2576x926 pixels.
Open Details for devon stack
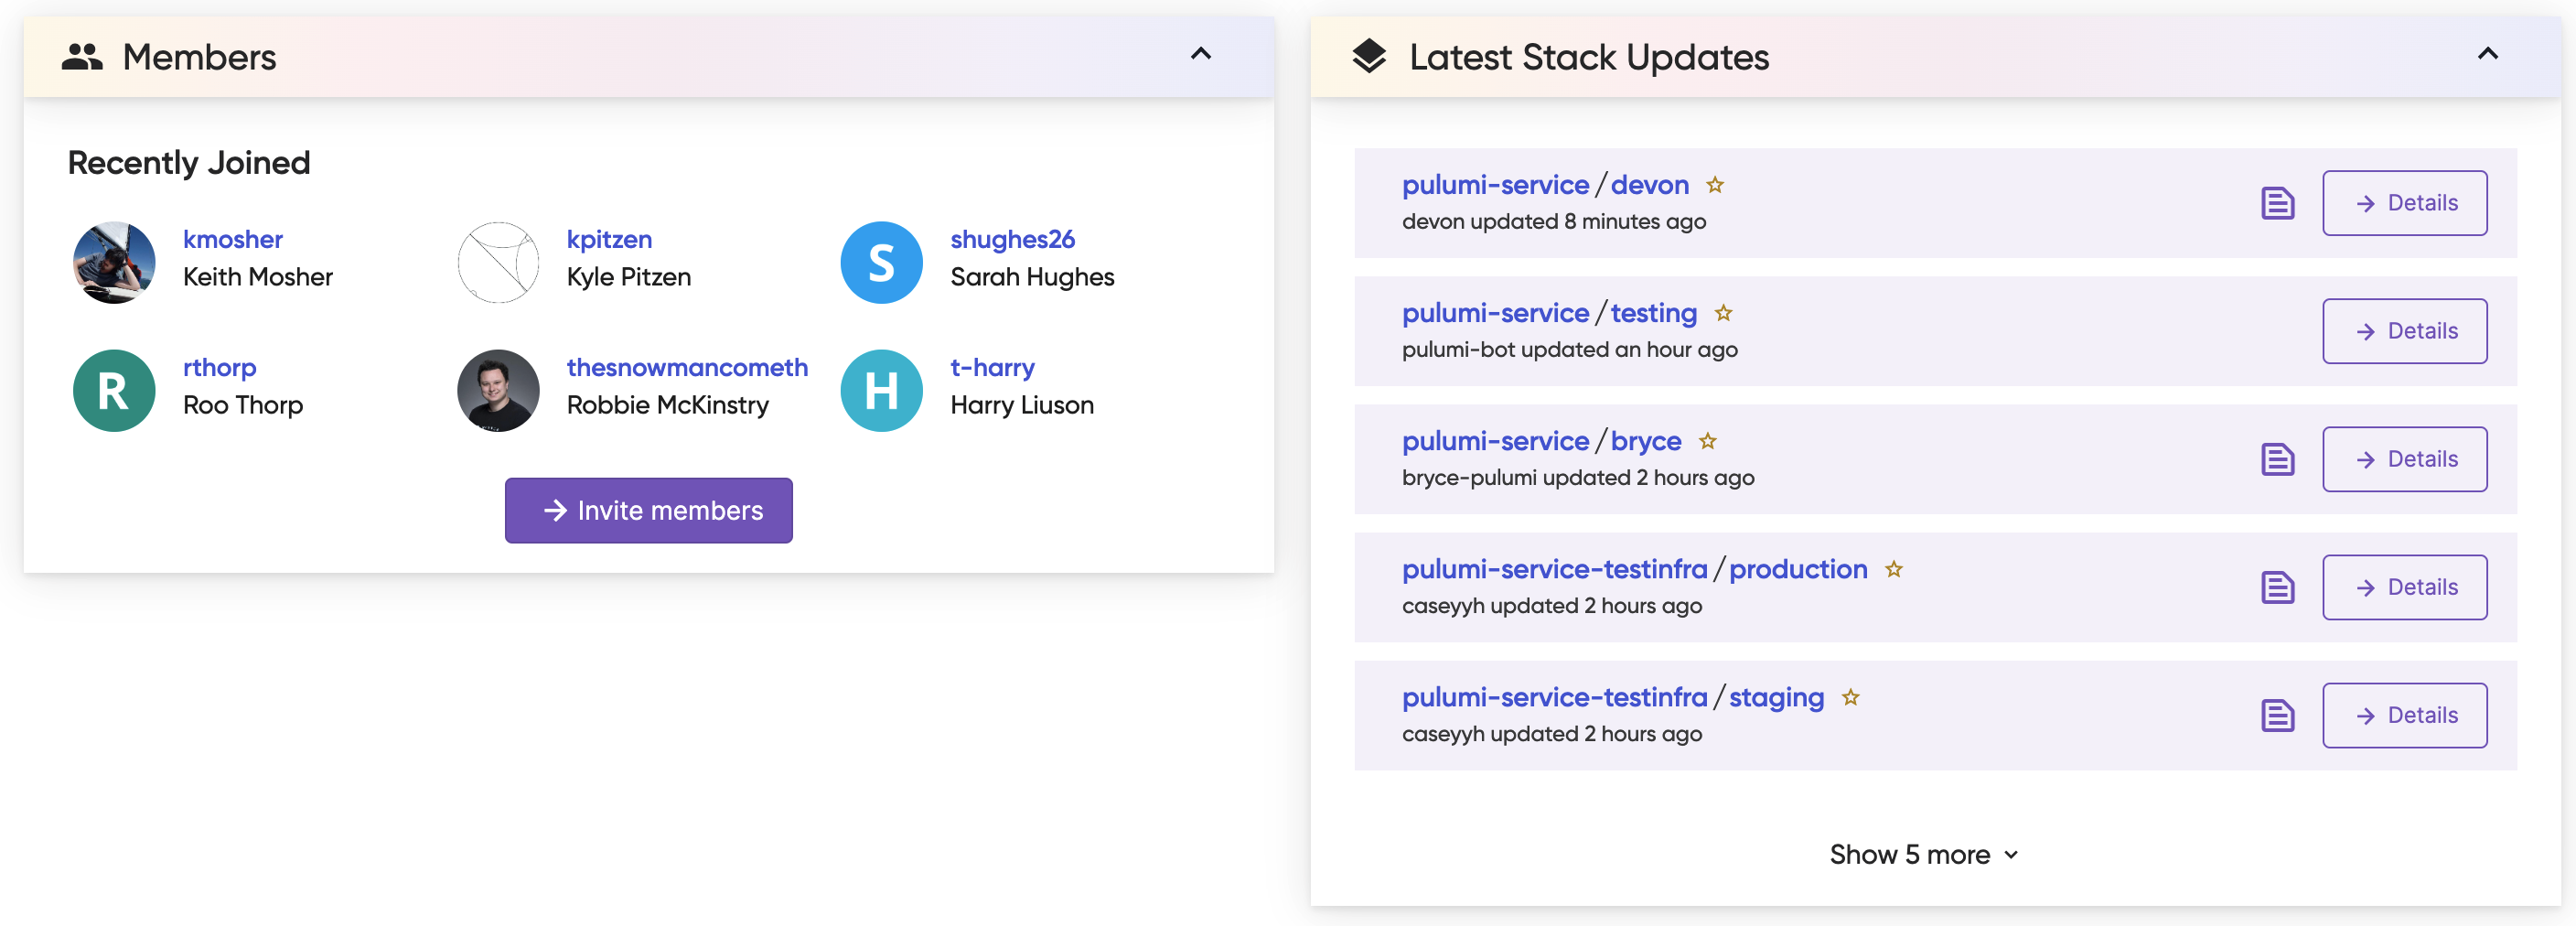coord(2405,203)
